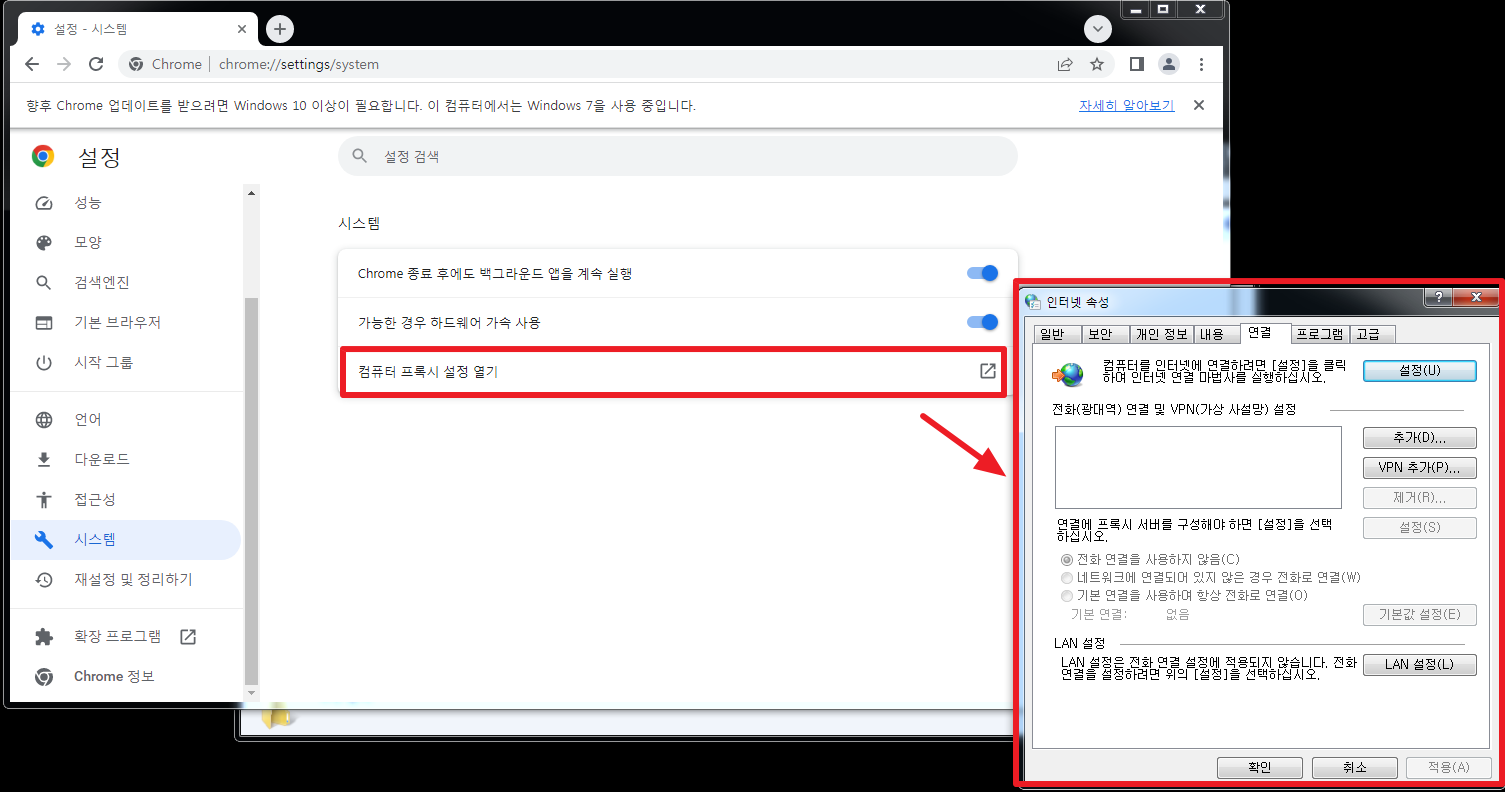Click the Chrome address bar URL
The image size is (1505, 792).
(299, 64)
